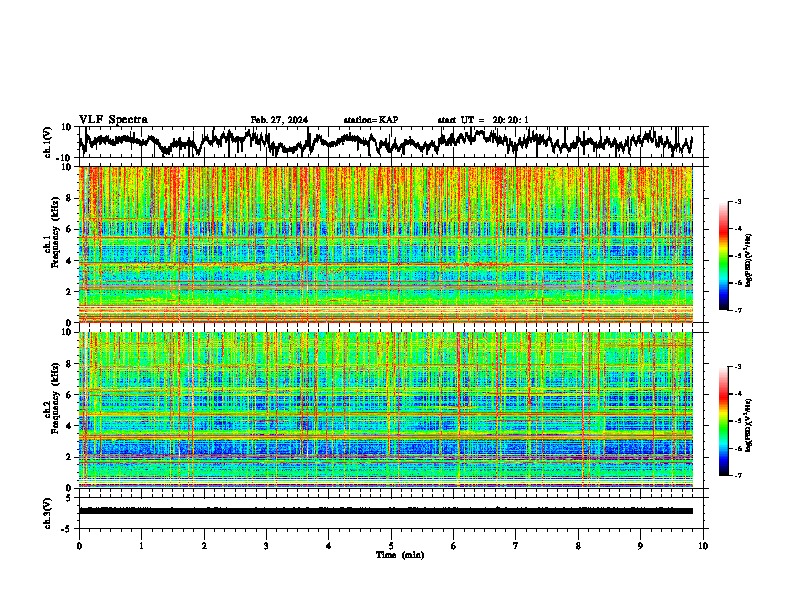Select the date text "Feb. 27, 2024"

(279, 120)
